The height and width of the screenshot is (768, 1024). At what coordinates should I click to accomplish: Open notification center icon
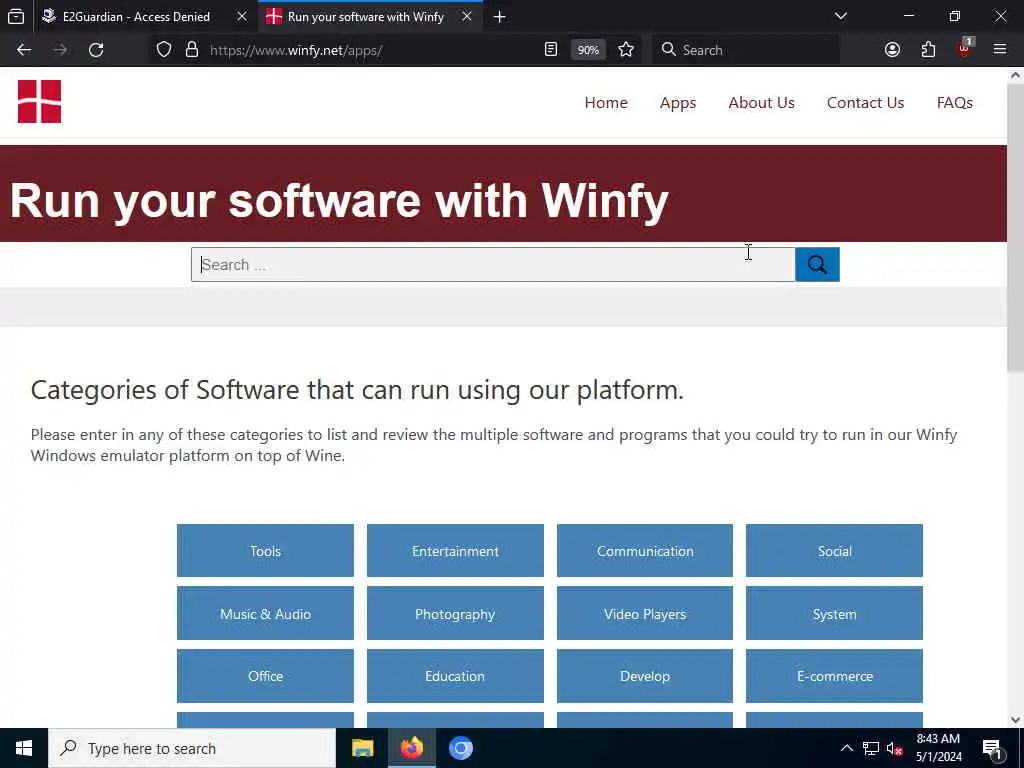click(993, 749)
